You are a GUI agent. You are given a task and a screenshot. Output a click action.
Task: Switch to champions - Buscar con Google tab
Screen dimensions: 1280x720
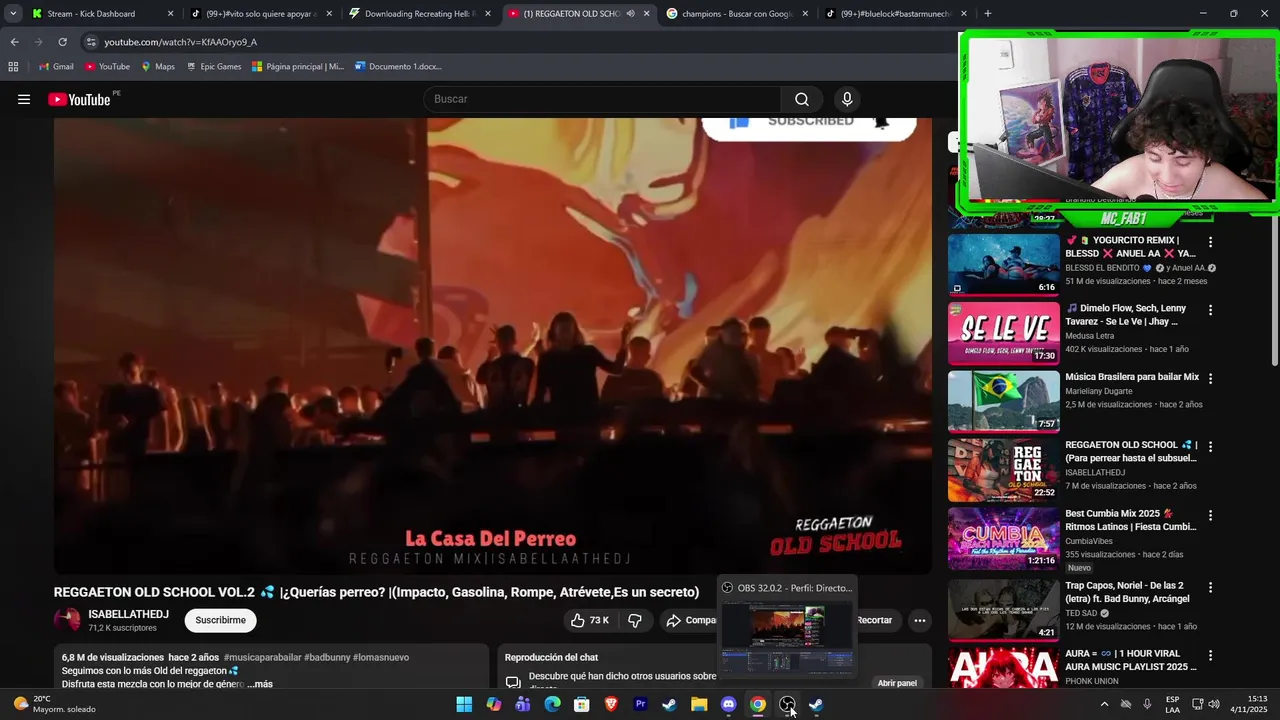tap(738, 14)
